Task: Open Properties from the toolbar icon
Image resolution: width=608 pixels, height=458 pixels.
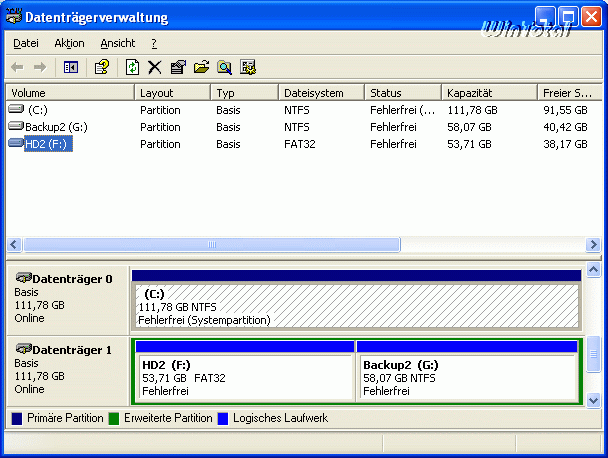Action: (x=178, y=67)
